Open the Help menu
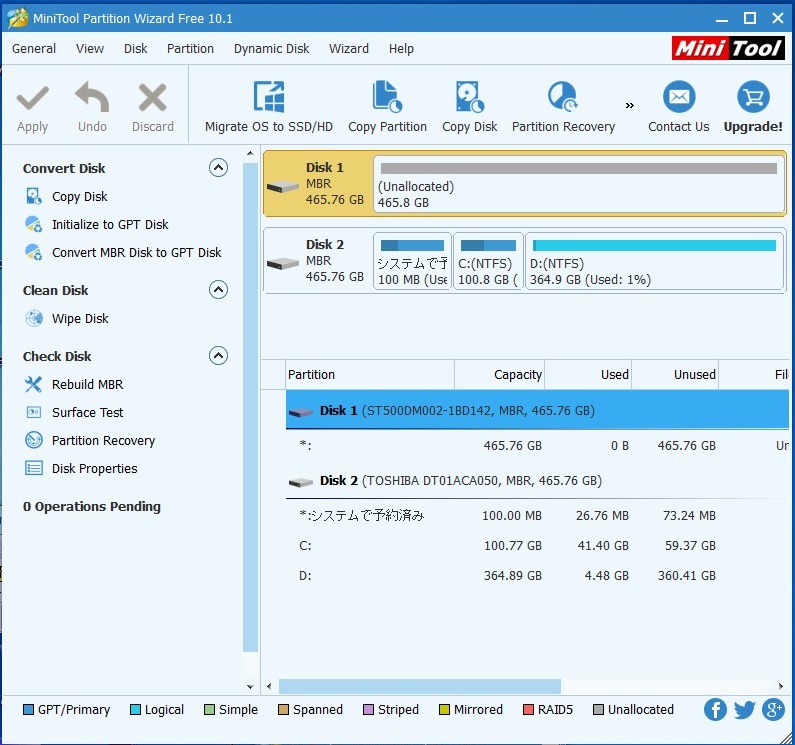The image size is (795, 745). (x=401, y=49)
